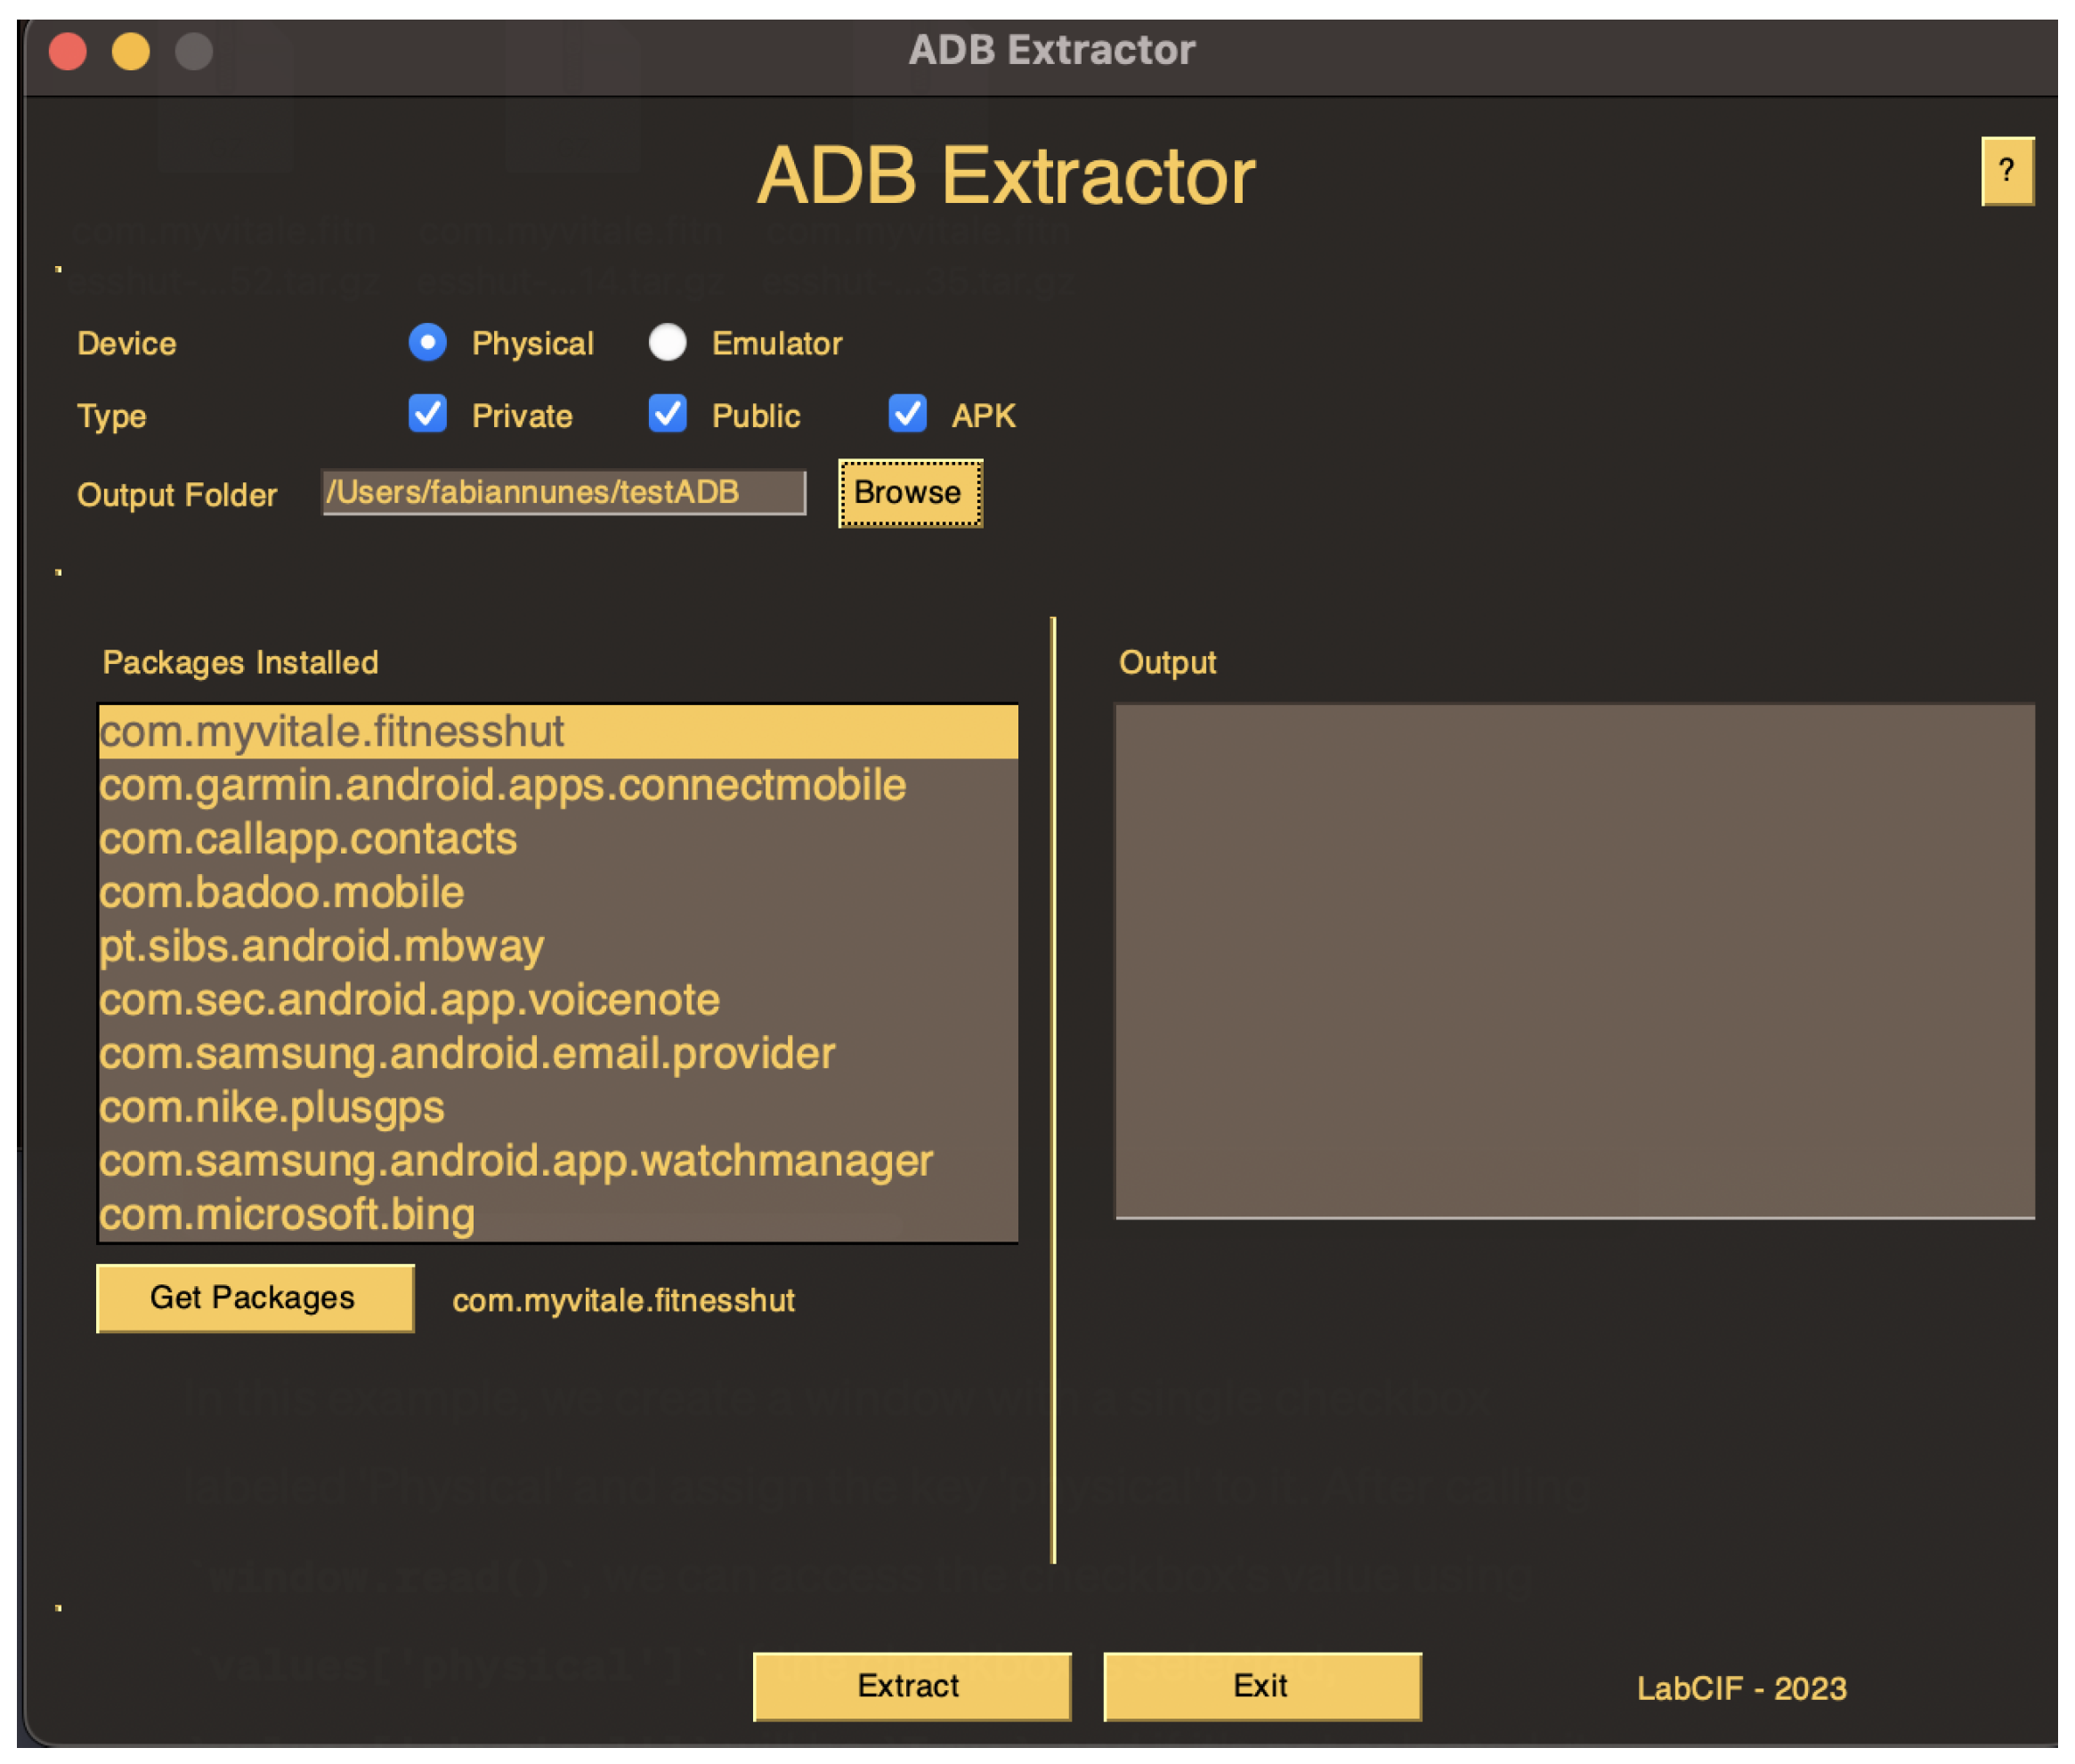
Task: Open help with the question mark button
Action: click(2006, 171)
